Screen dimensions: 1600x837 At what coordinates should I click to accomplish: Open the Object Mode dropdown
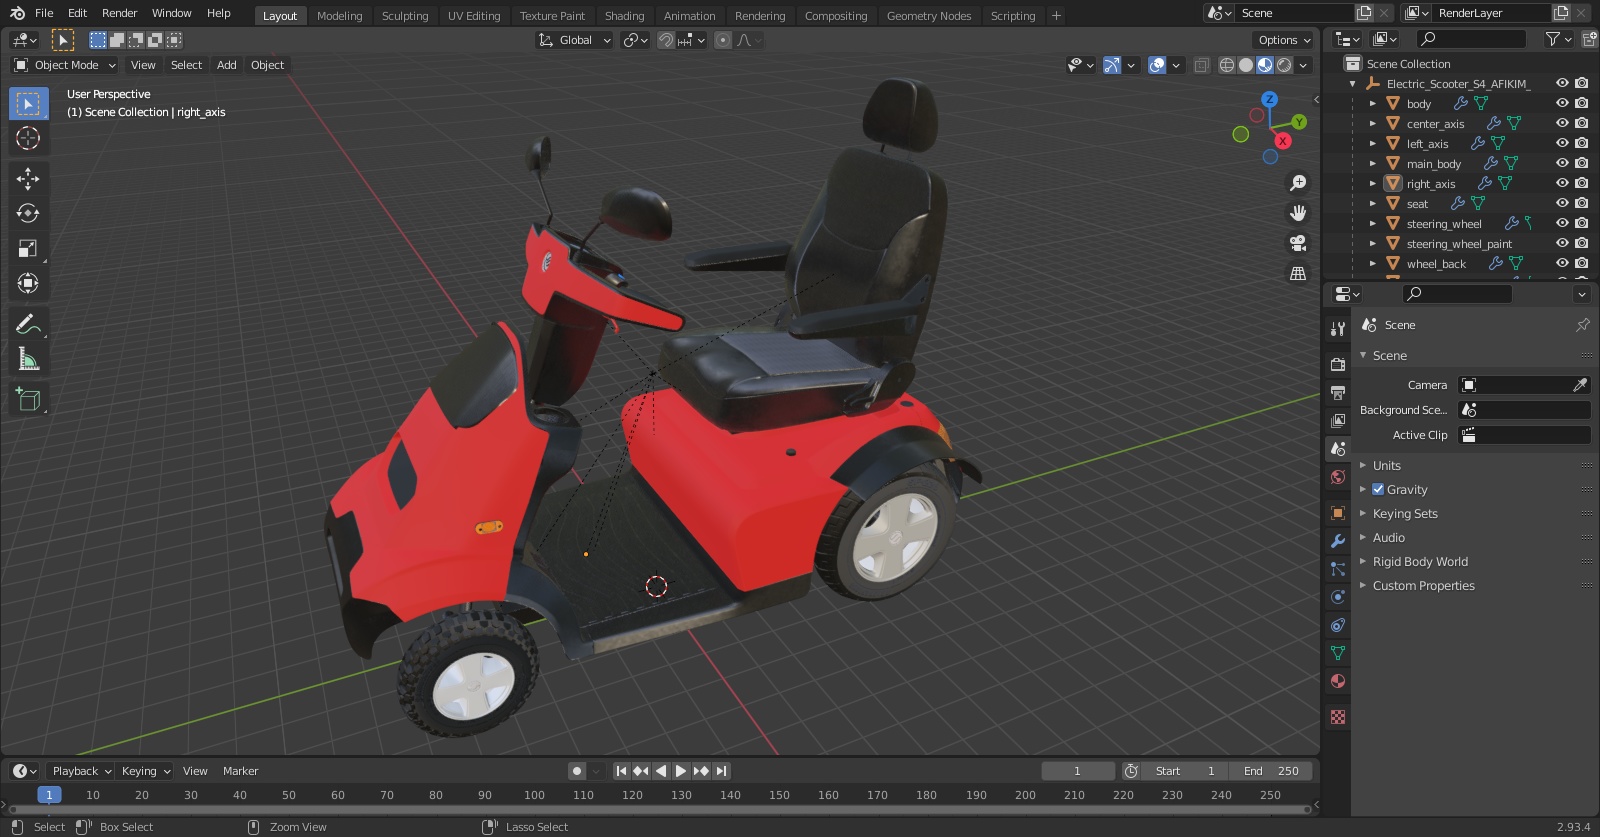tap(65, 65)
